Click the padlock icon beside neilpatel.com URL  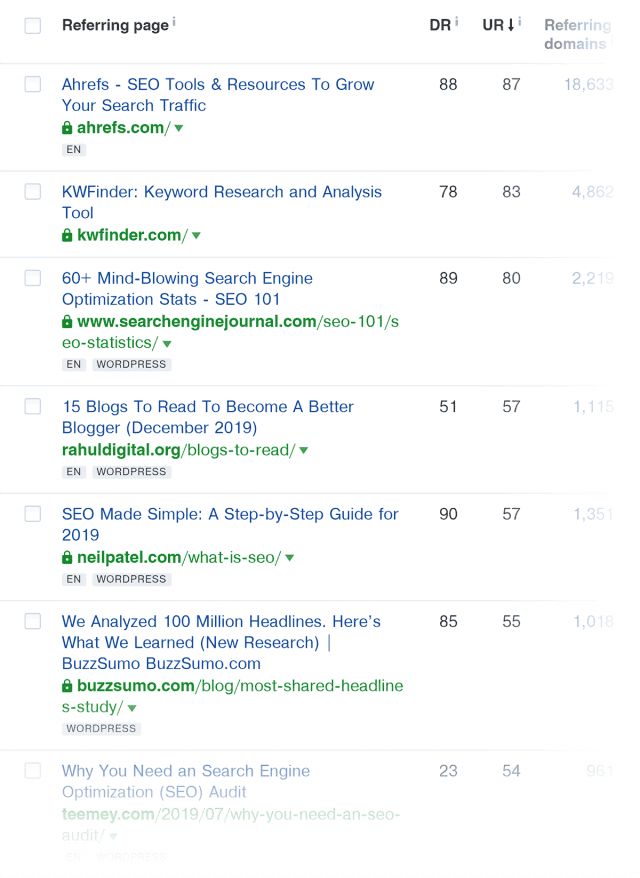(x=67, y=558)
